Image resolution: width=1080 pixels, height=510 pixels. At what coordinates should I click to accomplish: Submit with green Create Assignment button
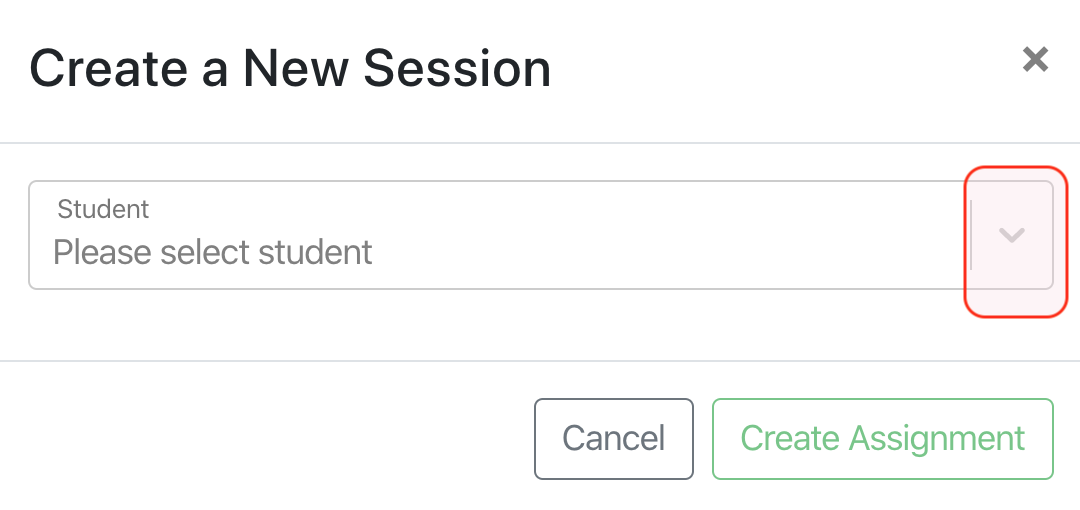point(882,439)
